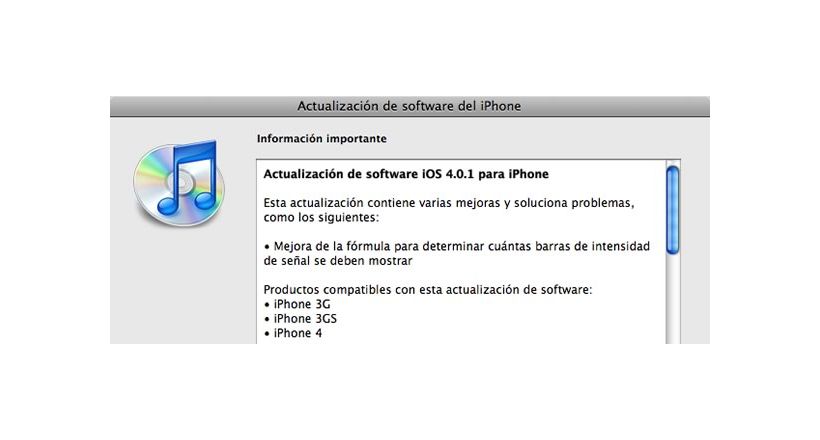
Task: Click the iTunes music note disc icon
Action: pos(179,183)
